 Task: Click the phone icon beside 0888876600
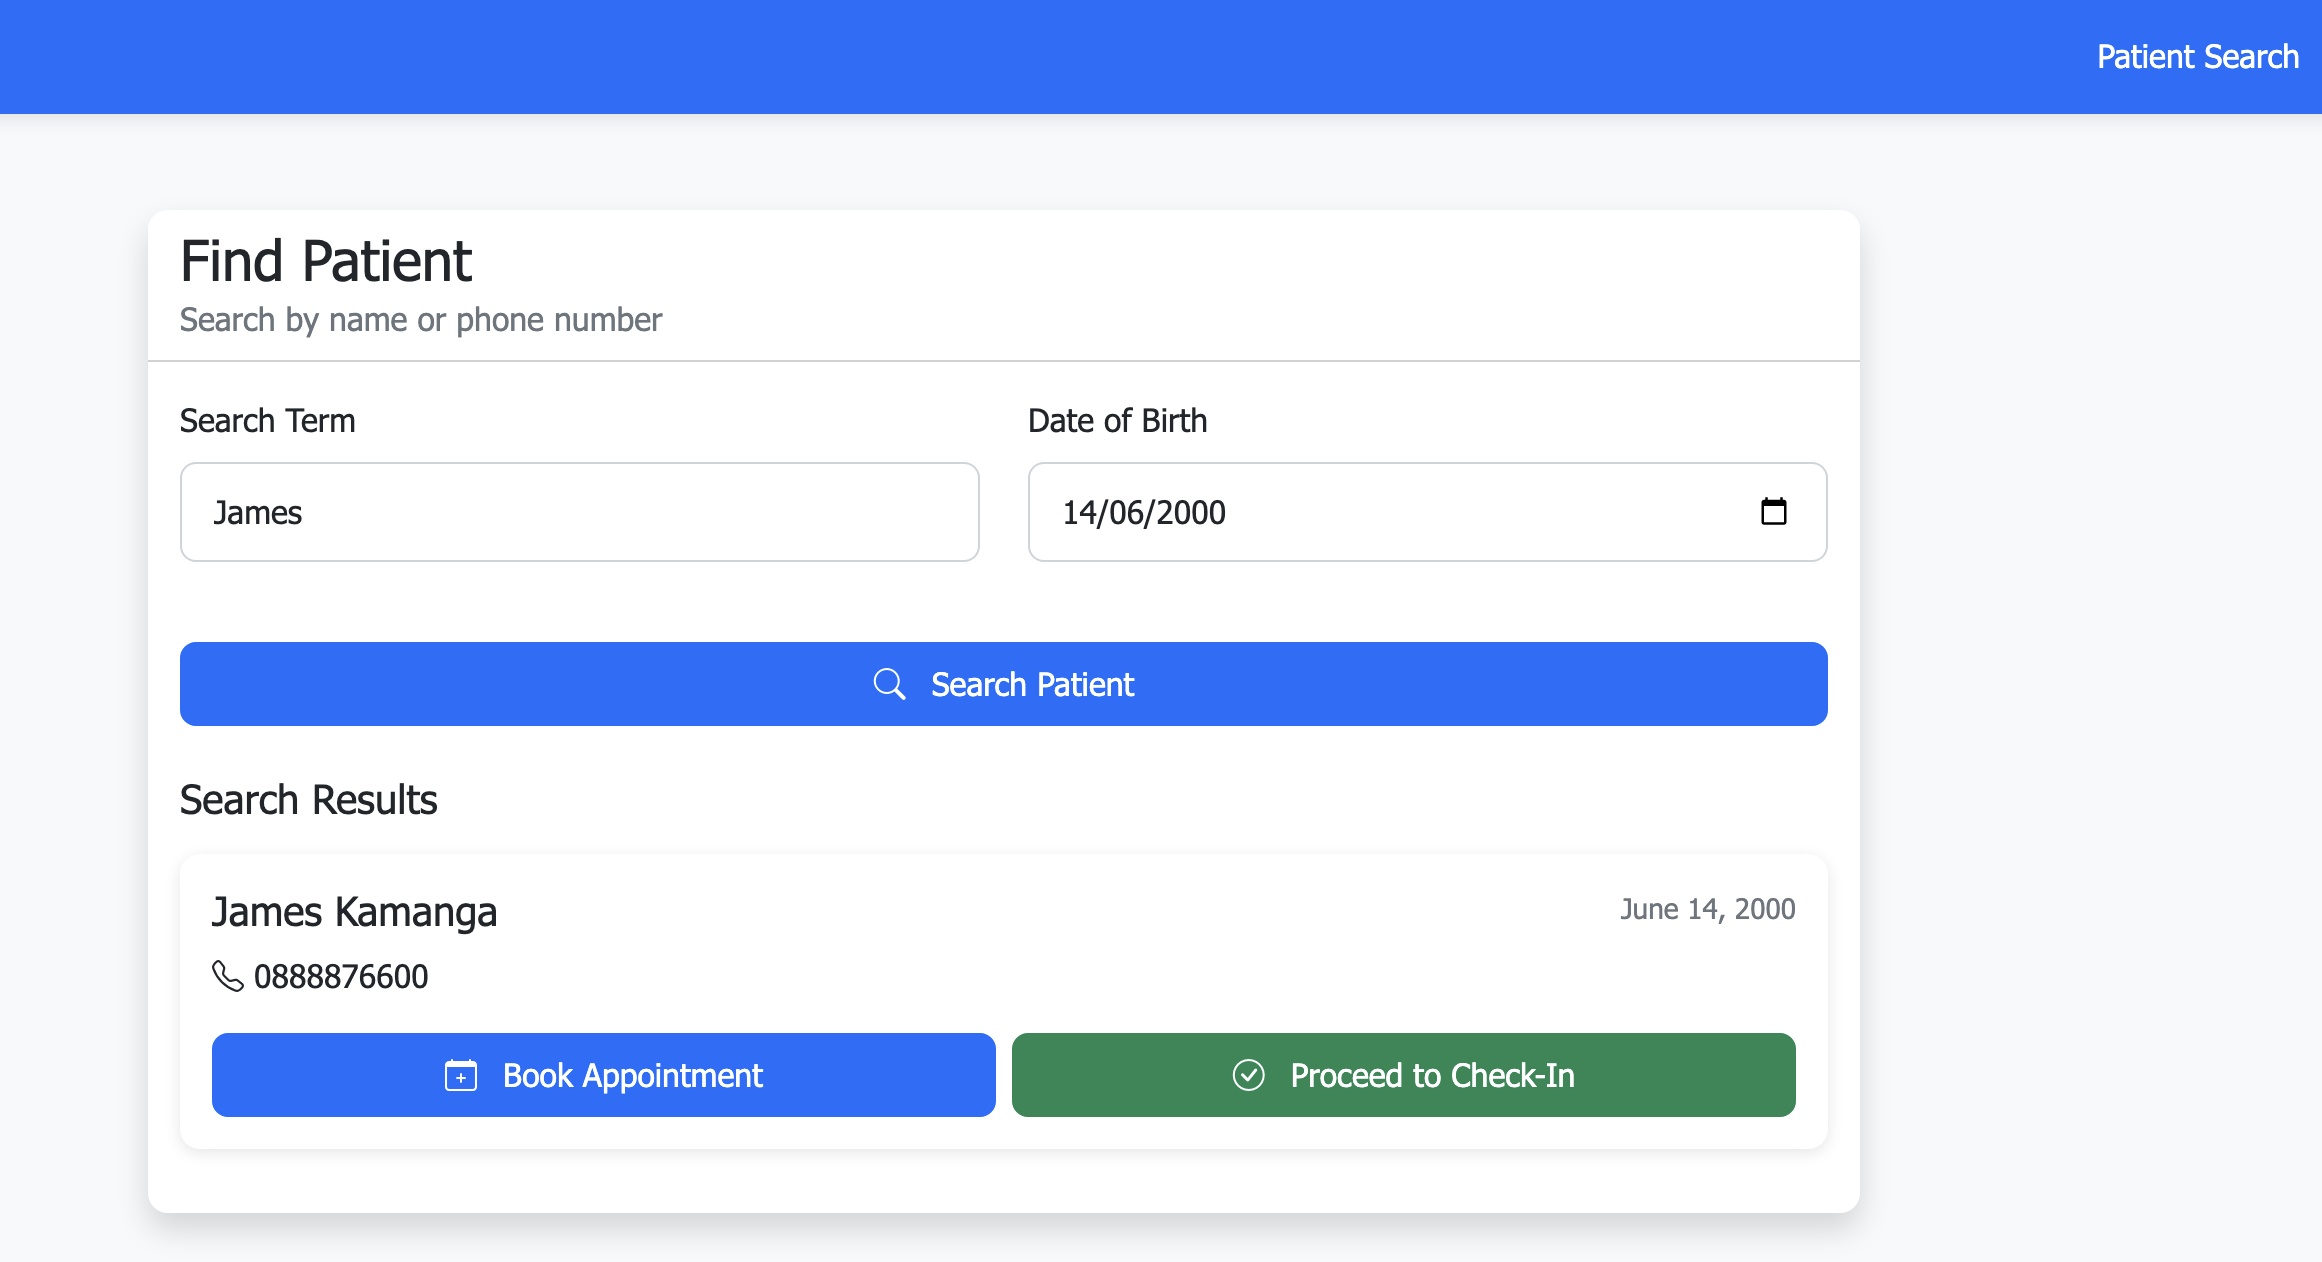(x=227, y=977)
